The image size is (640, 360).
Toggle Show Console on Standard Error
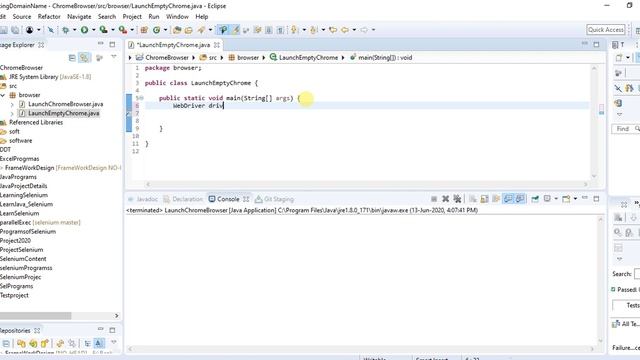pos(520,199)
